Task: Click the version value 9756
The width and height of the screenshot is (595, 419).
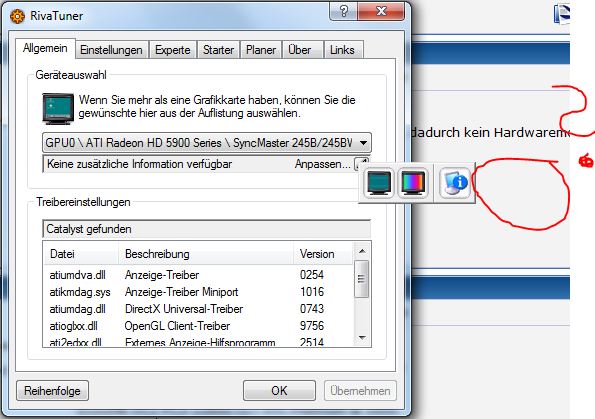Action: pos(312,326)
